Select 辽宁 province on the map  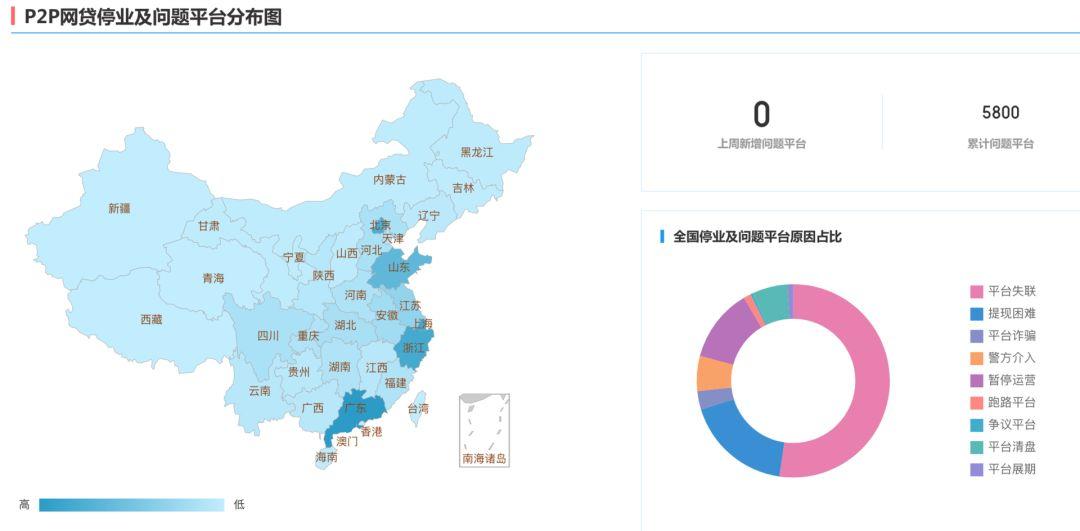[x=428, y=216]
